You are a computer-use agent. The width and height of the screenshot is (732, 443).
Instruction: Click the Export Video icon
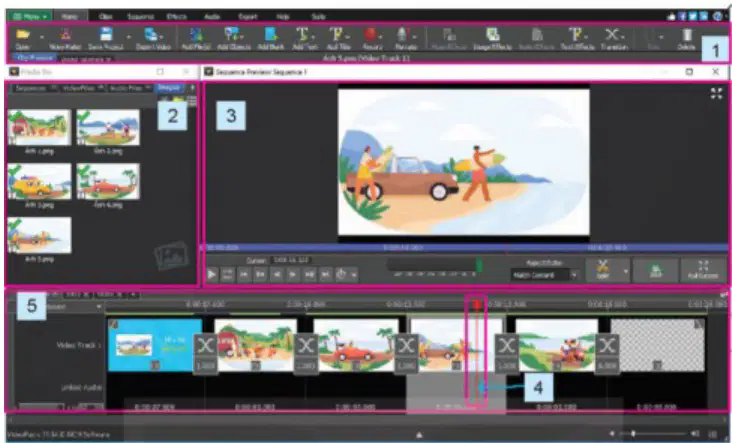(x=151, y=34)
